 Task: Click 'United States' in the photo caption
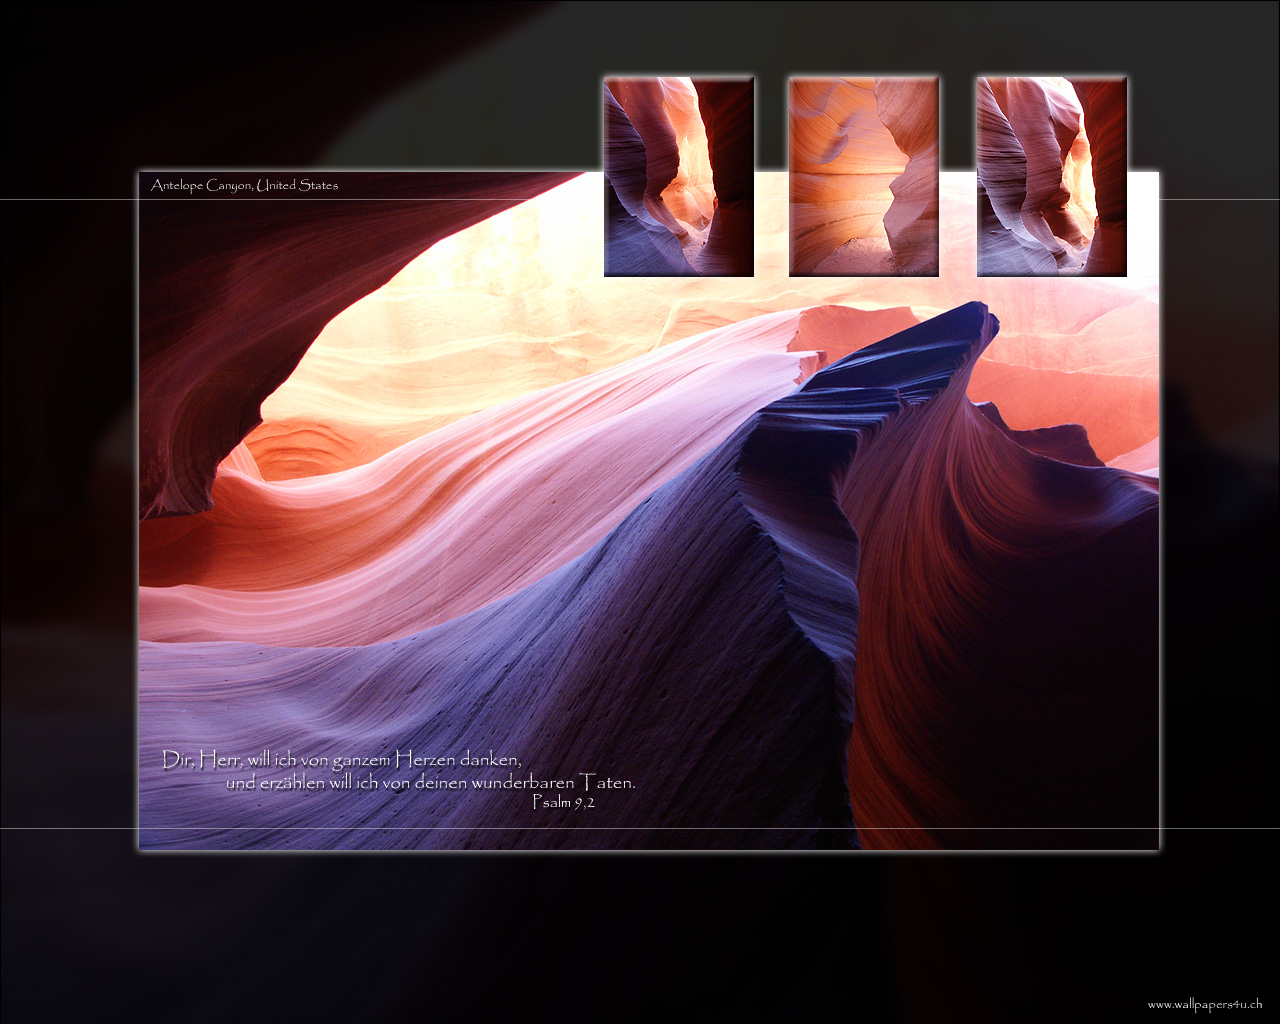coord(297,185)
